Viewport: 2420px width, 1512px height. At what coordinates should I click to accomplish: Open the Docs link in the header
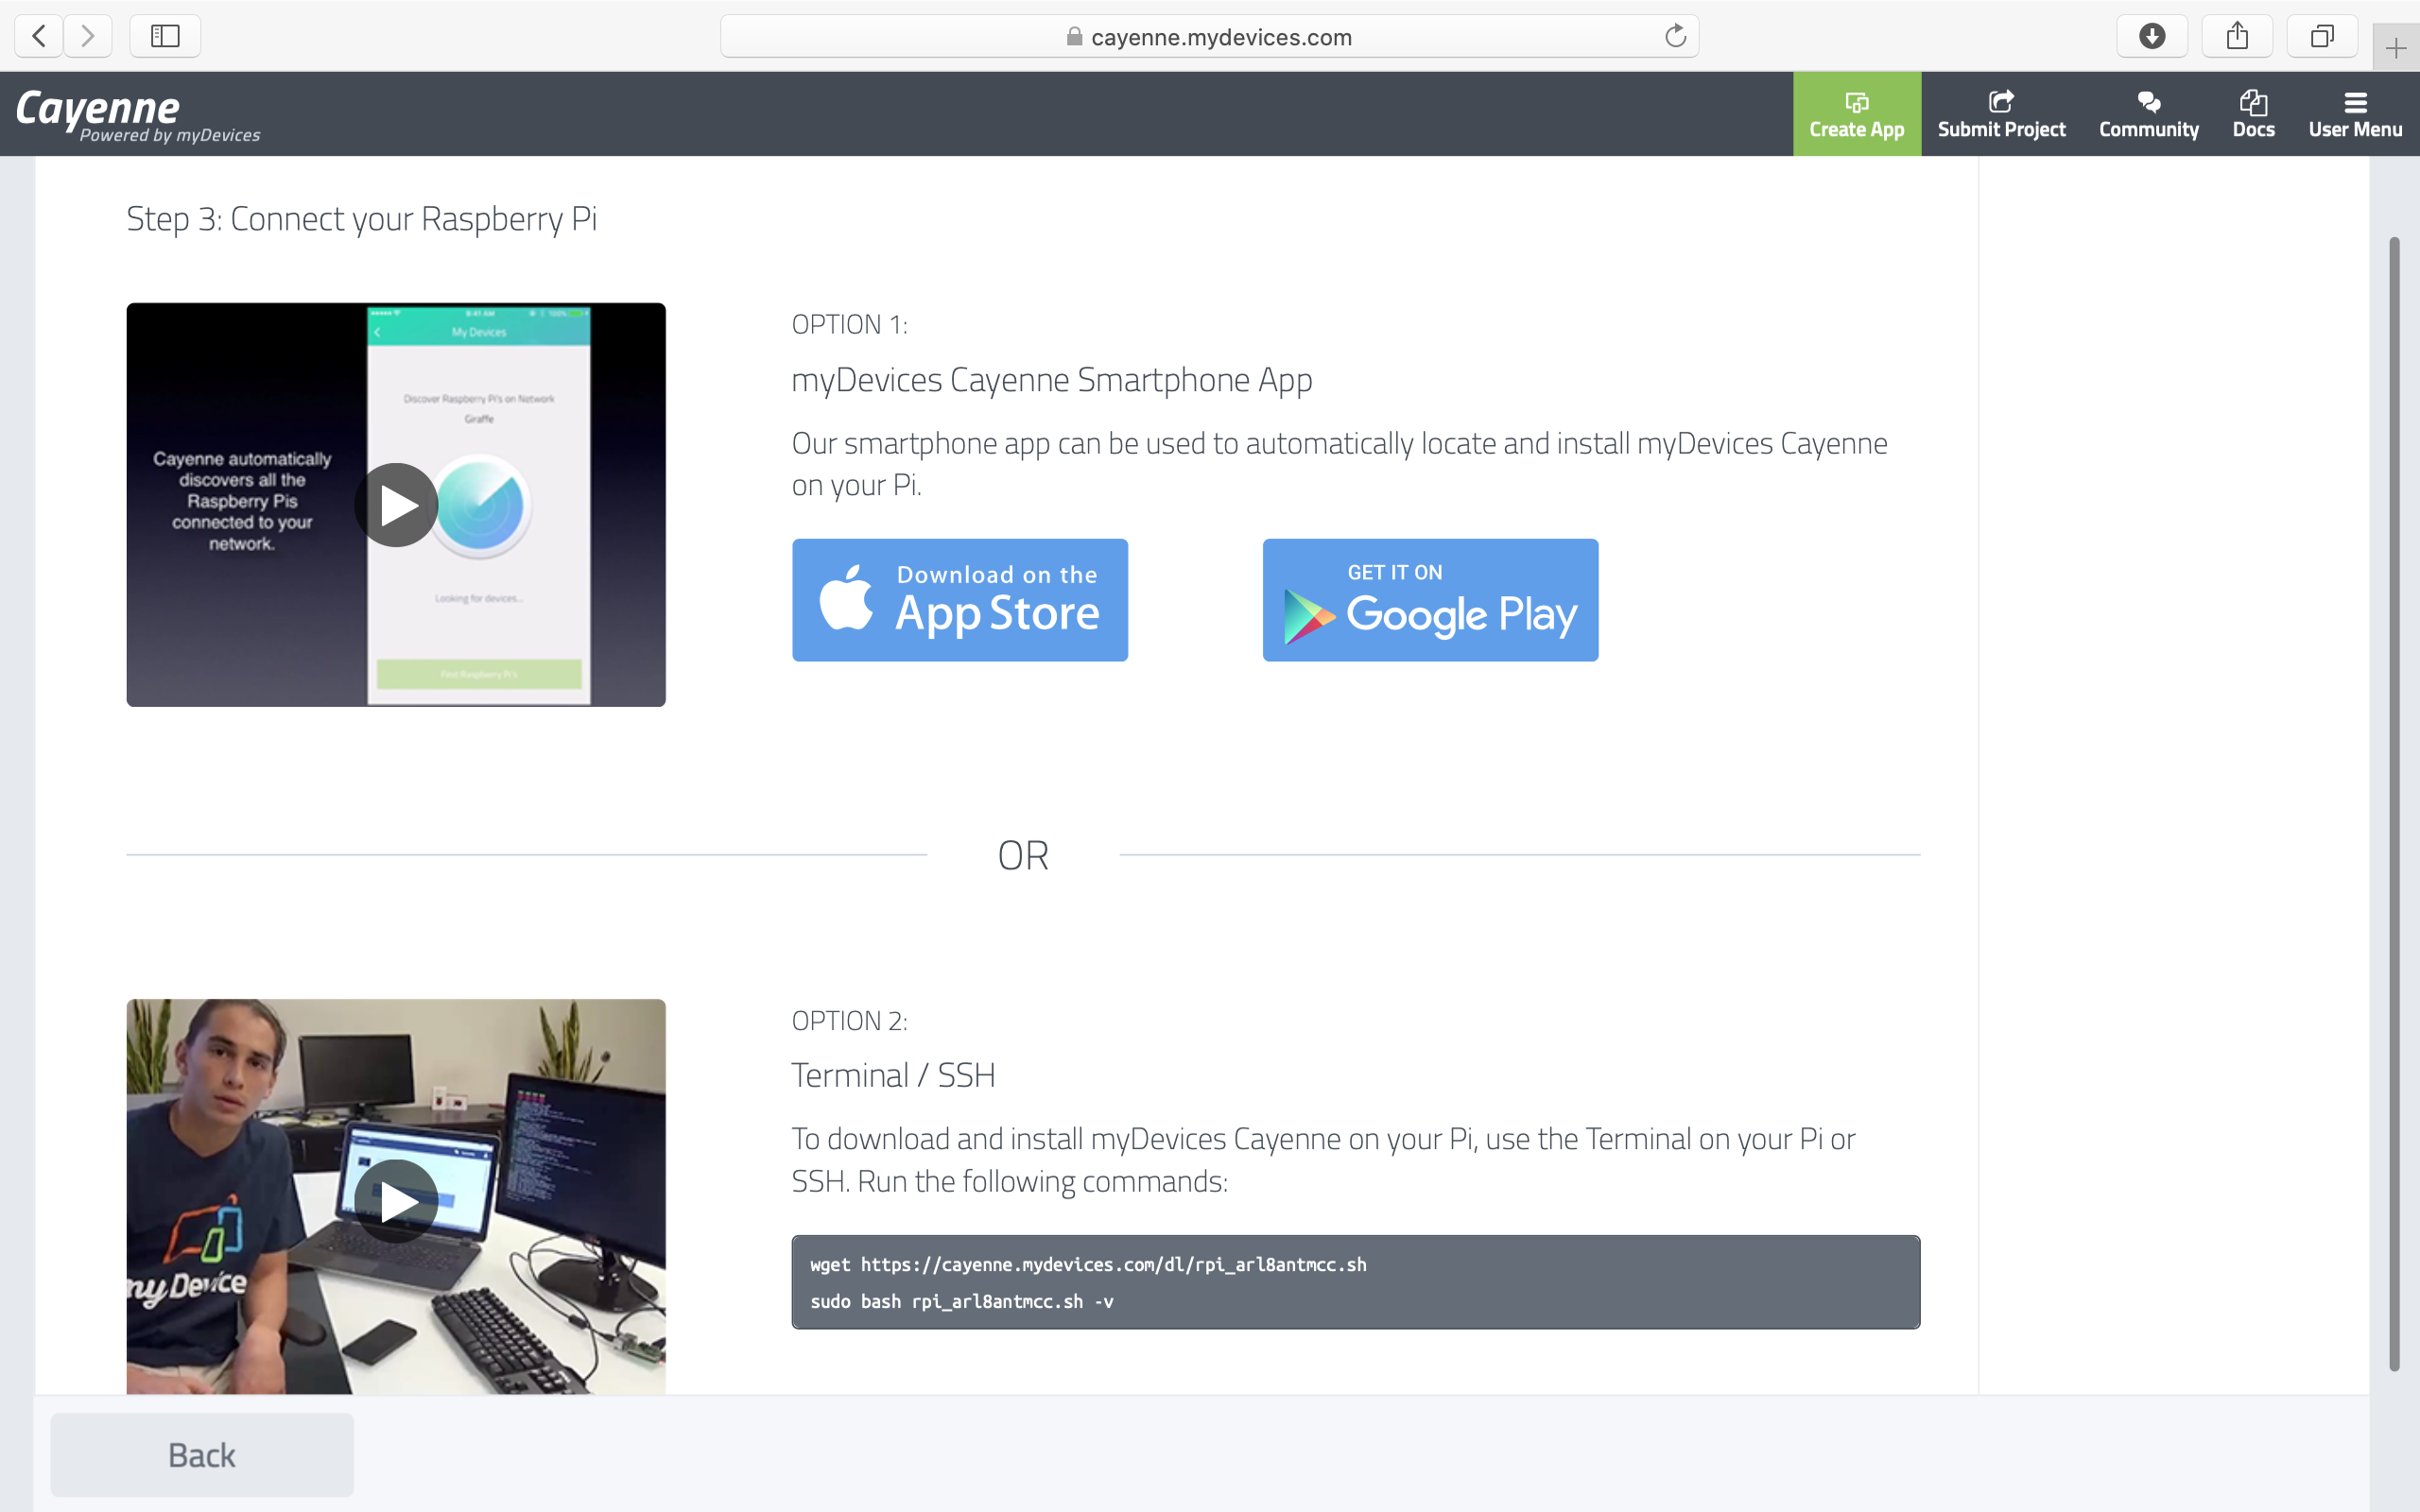tap(2253, 114)
